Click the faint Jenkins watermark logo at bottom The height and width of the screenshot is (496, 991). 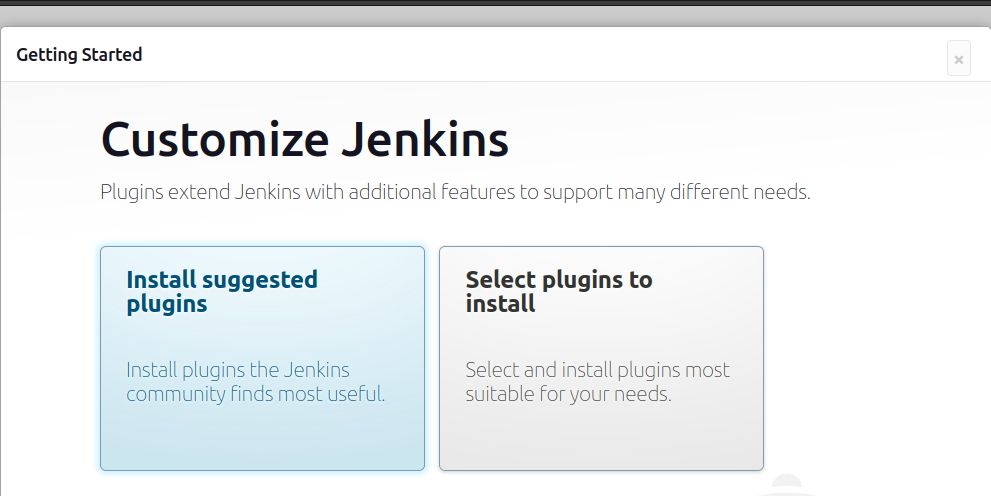pyautogui.click(x=788, y=484)
